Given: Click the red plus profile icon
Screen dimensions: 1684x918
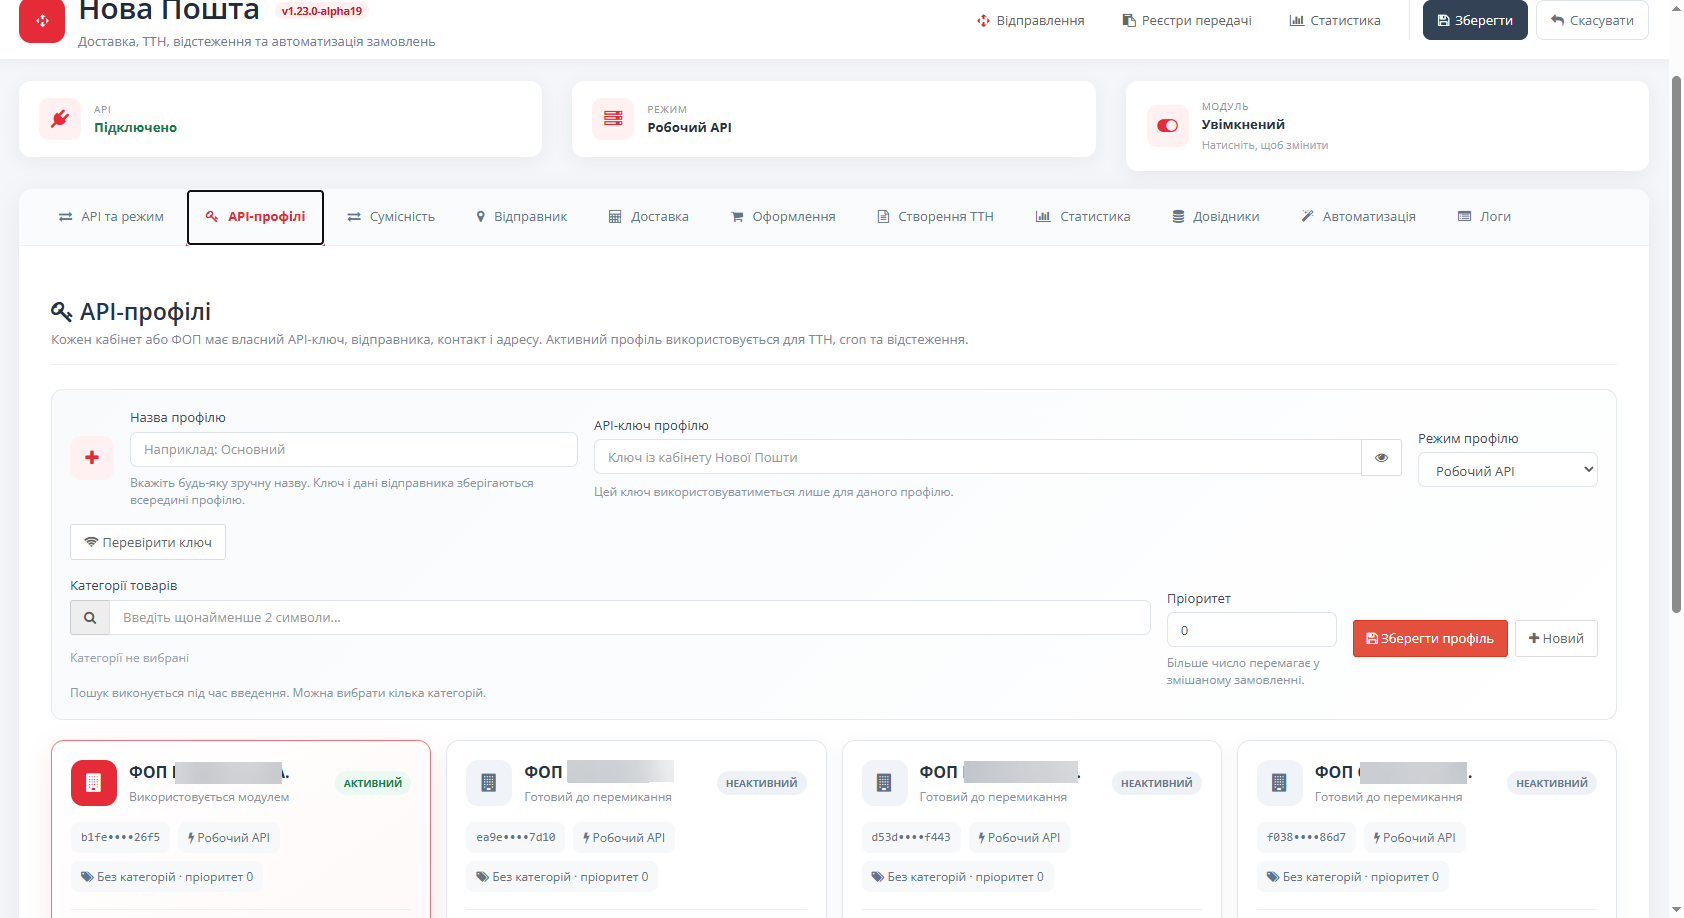Looking at the screenshot, I should pos(92,458).
